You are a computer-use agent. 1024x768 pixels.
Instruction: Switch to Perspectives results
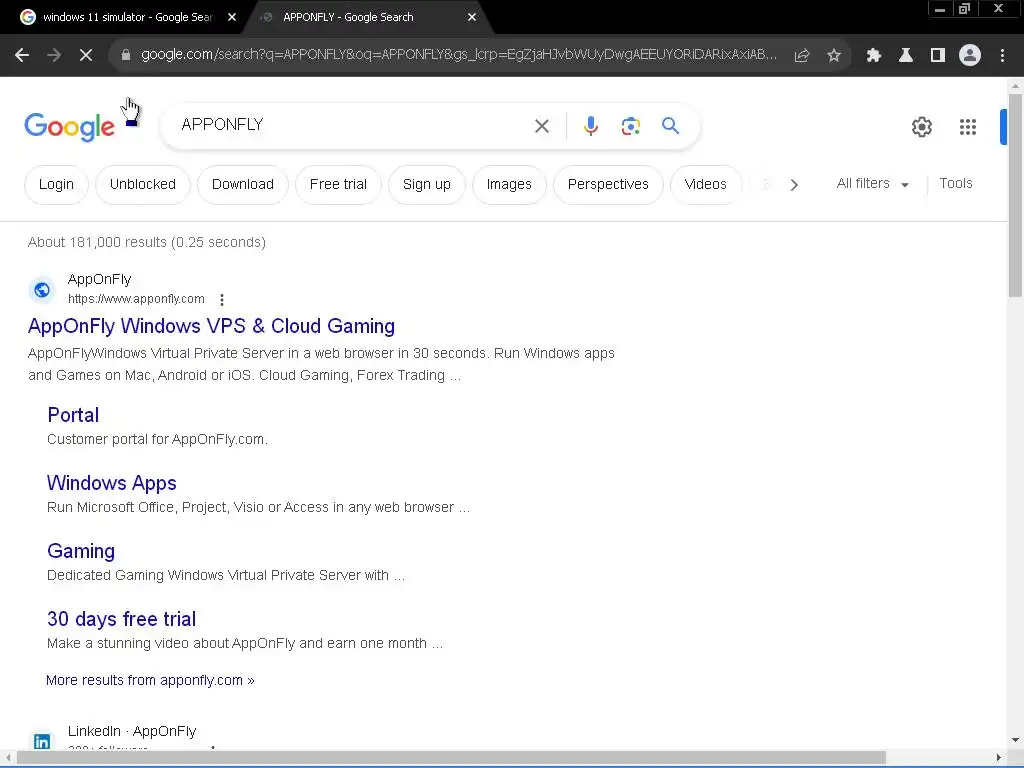tap(608, 185)
